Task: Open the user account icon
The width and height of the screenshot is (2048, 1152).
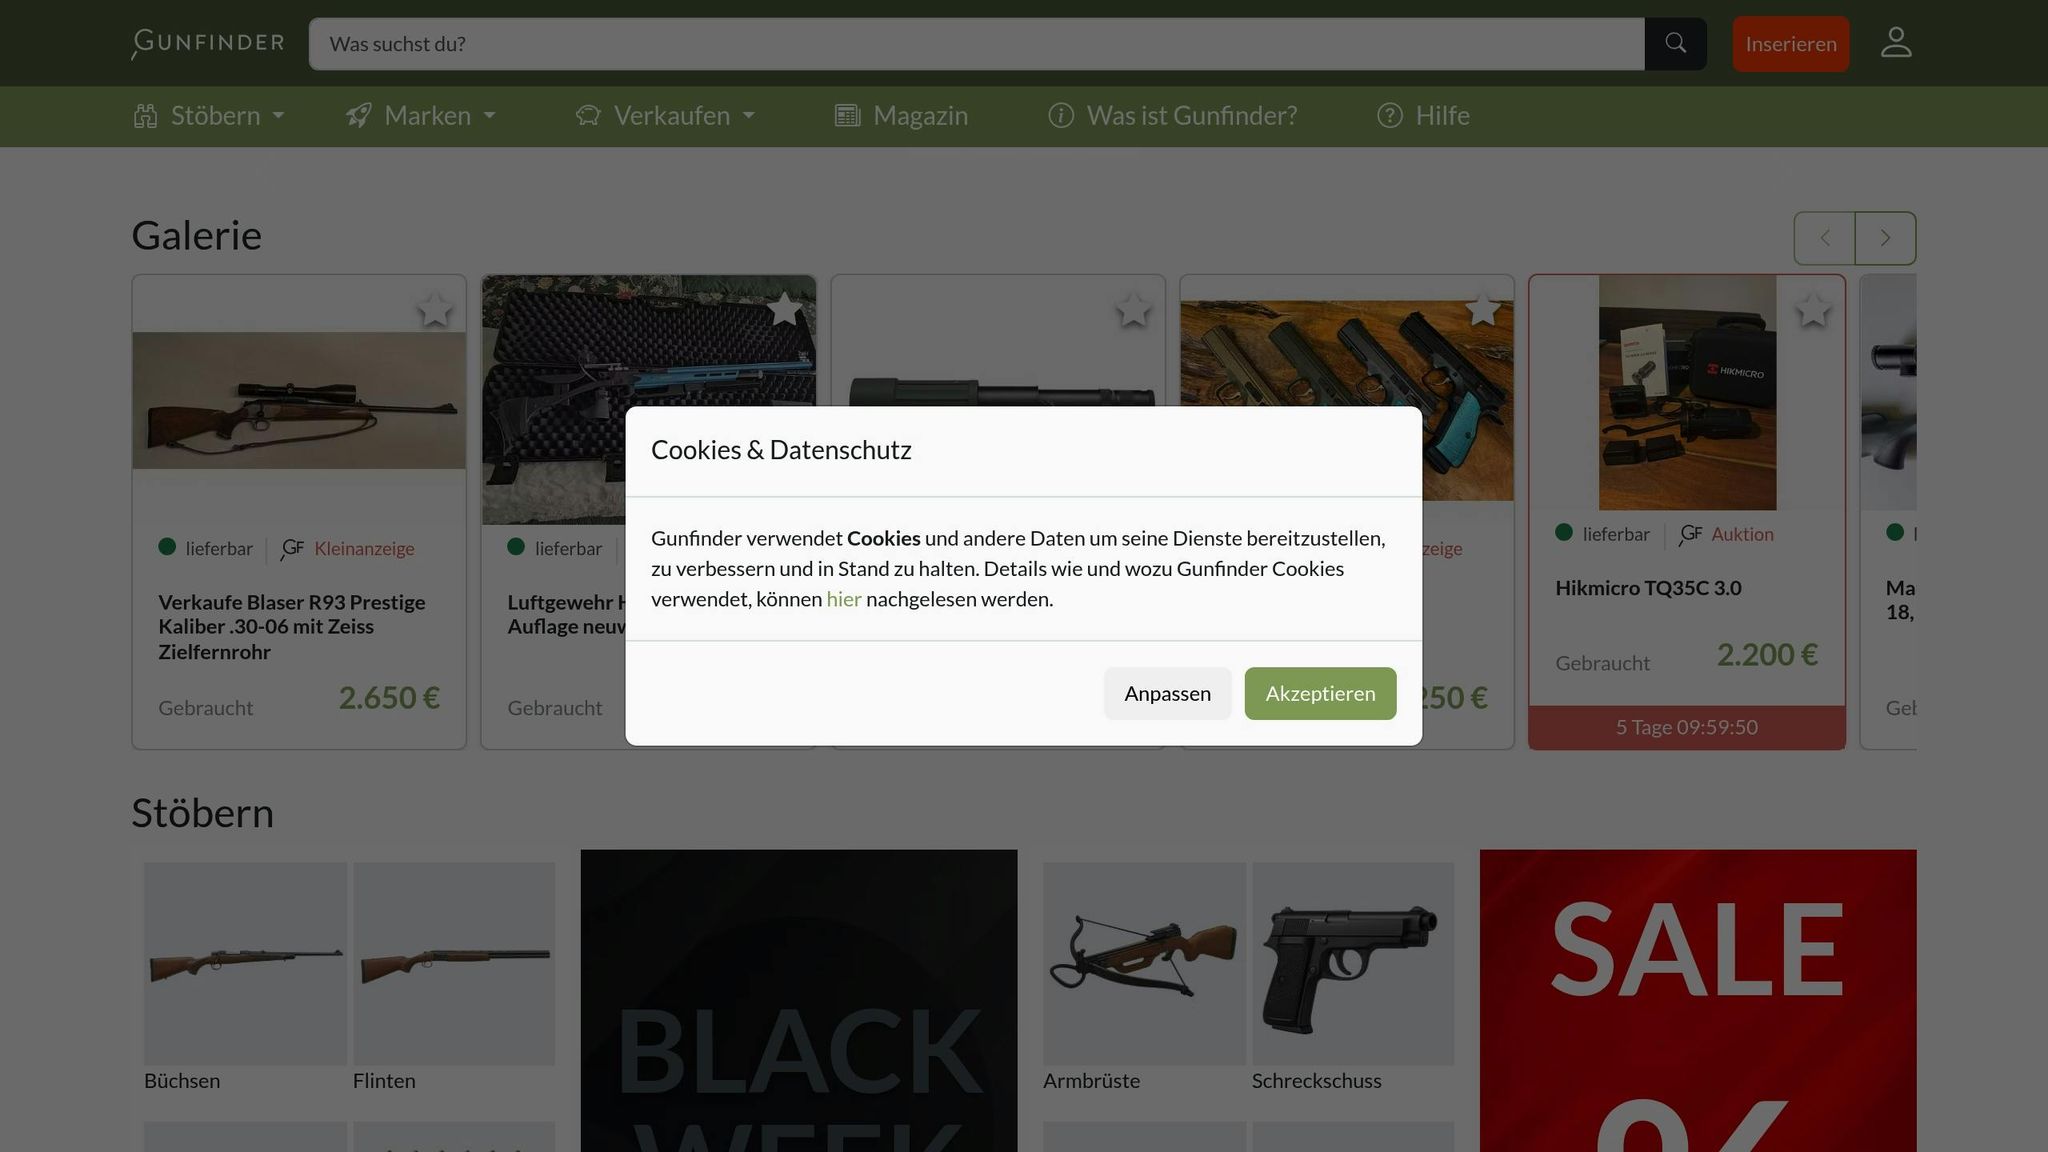Action: [x=1895, y=43]
